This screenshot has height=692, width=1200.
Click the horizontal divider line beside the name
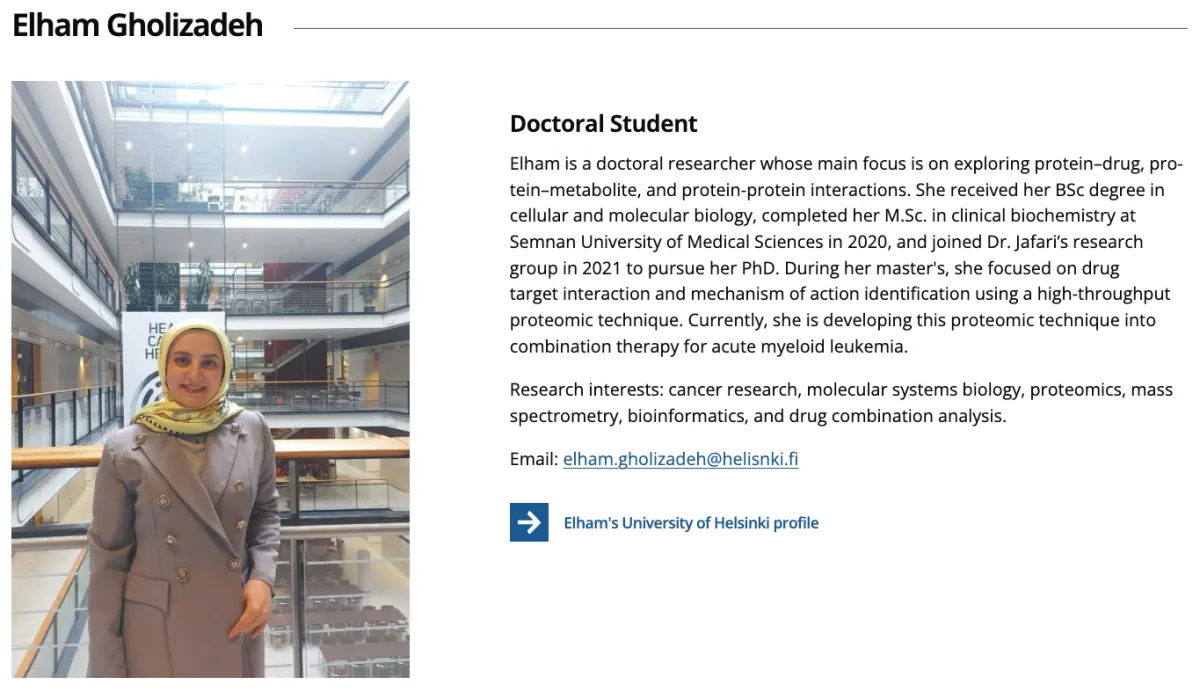740,28
